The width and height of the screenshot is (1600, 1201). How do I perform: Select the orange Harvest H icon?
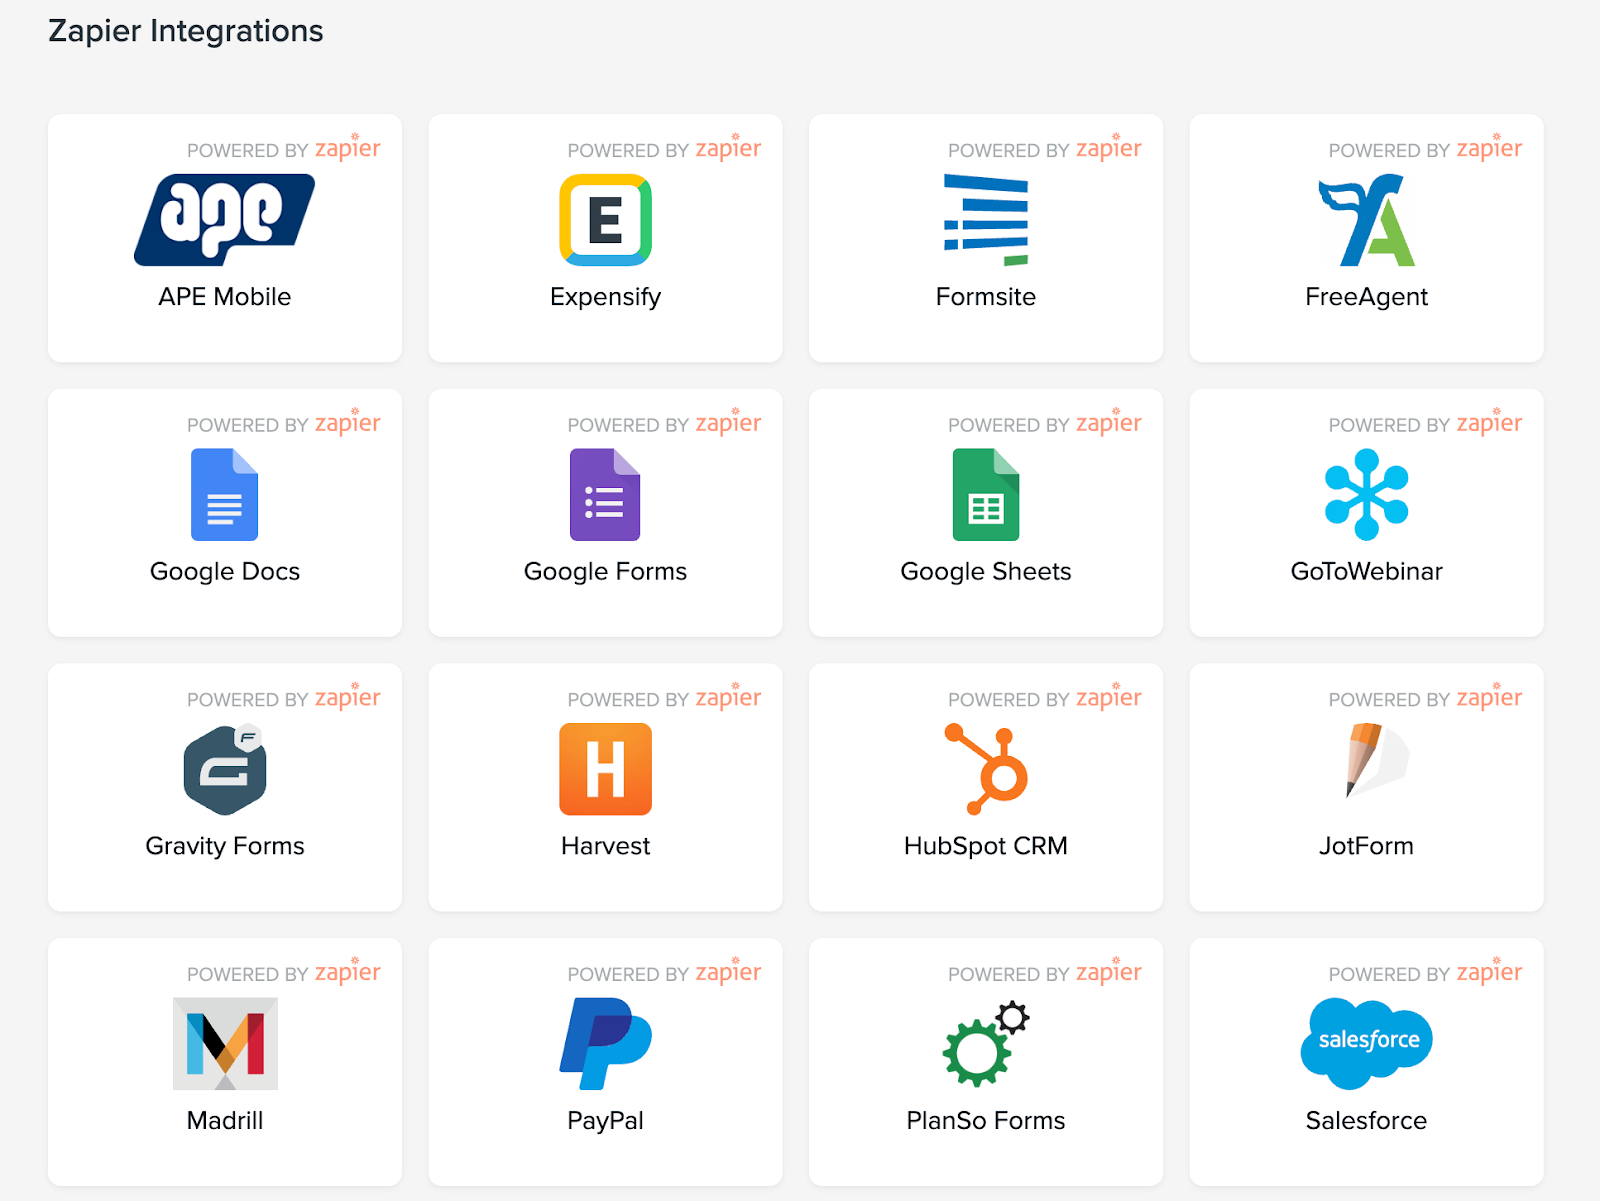point(605,769)
